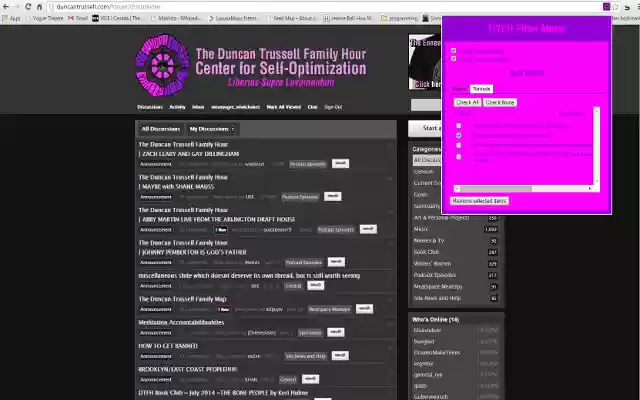Viewport: 640px width, 400px height.
Task: Open the miscellaneous shite thread
Action: [x=249, y=276]
